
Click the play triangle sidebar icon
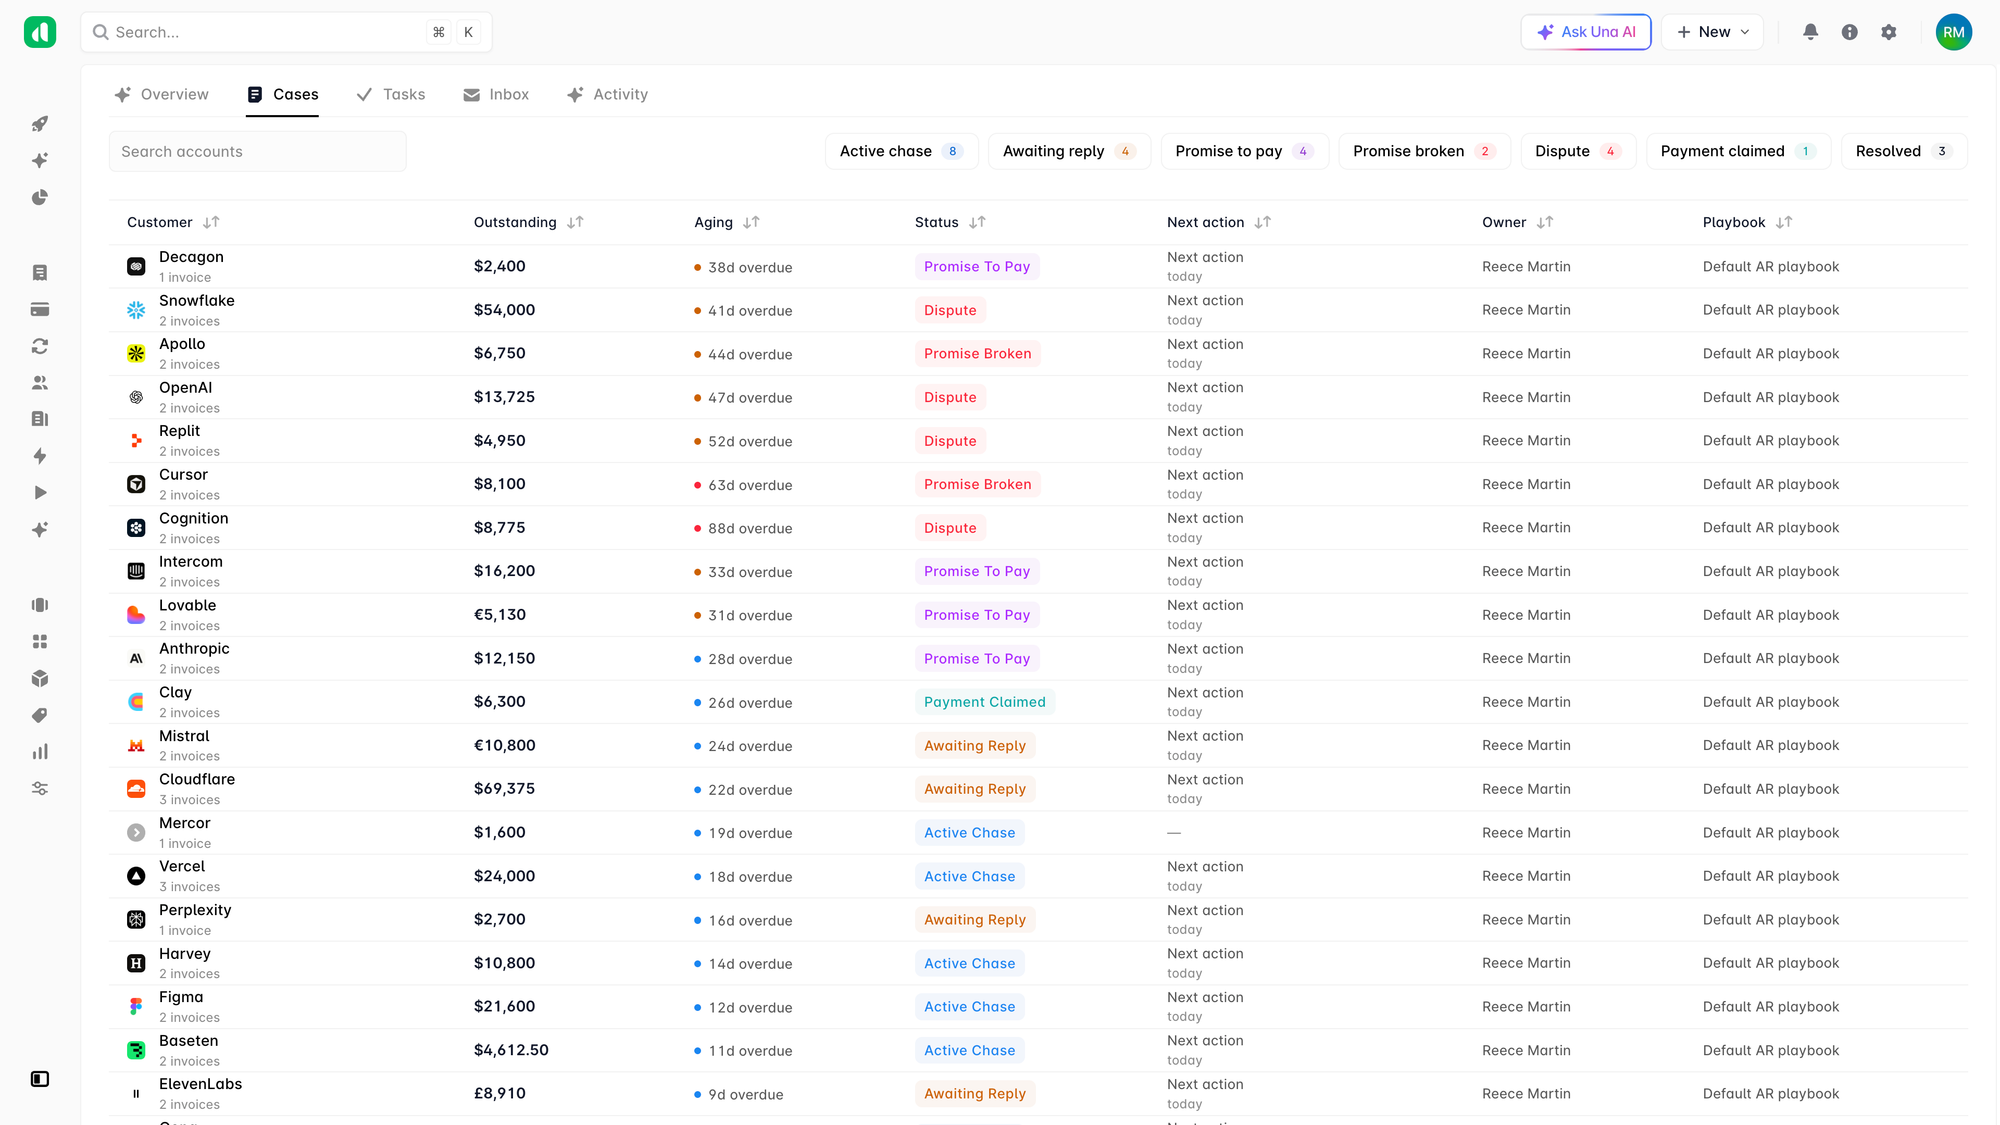point(40,492)
